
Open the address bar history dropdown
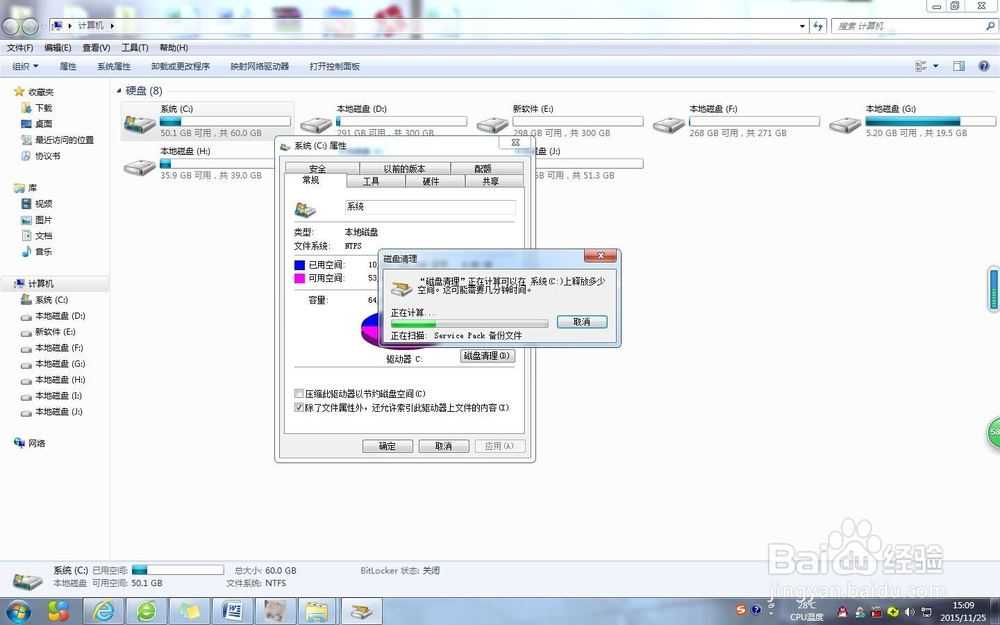802,26
